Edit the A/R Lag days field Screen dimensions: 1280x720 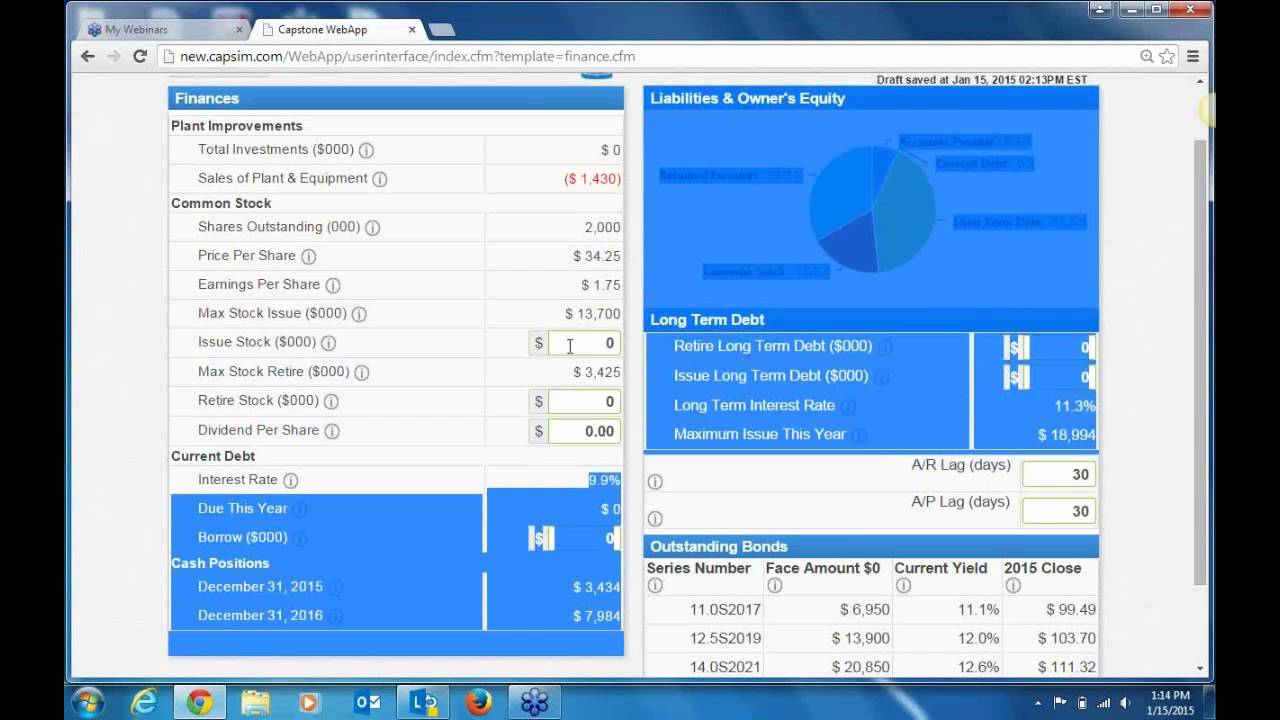[1059, 475]
